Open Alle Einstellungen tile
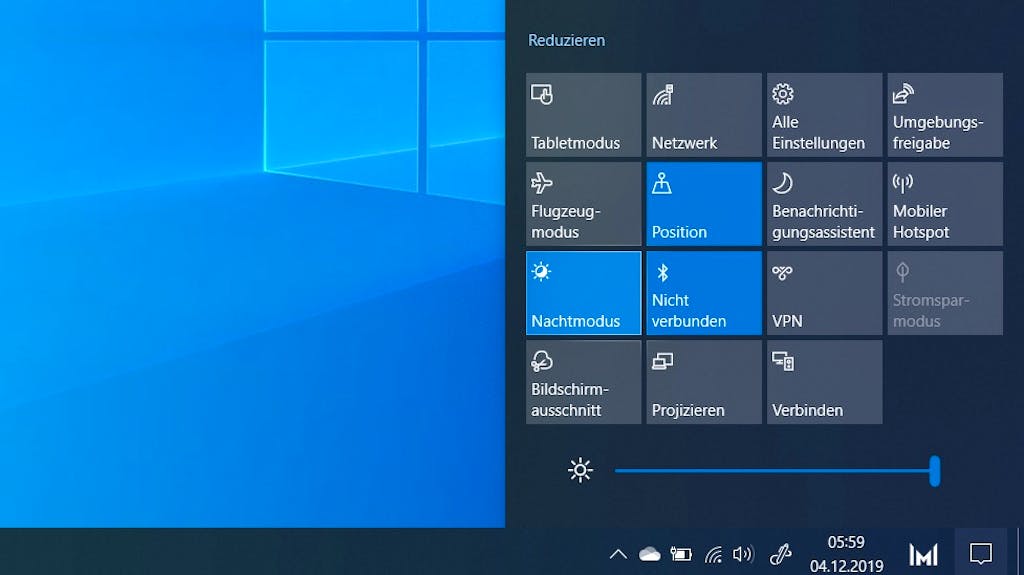The width and height of the screenshot is (1024, 575). 824,115
